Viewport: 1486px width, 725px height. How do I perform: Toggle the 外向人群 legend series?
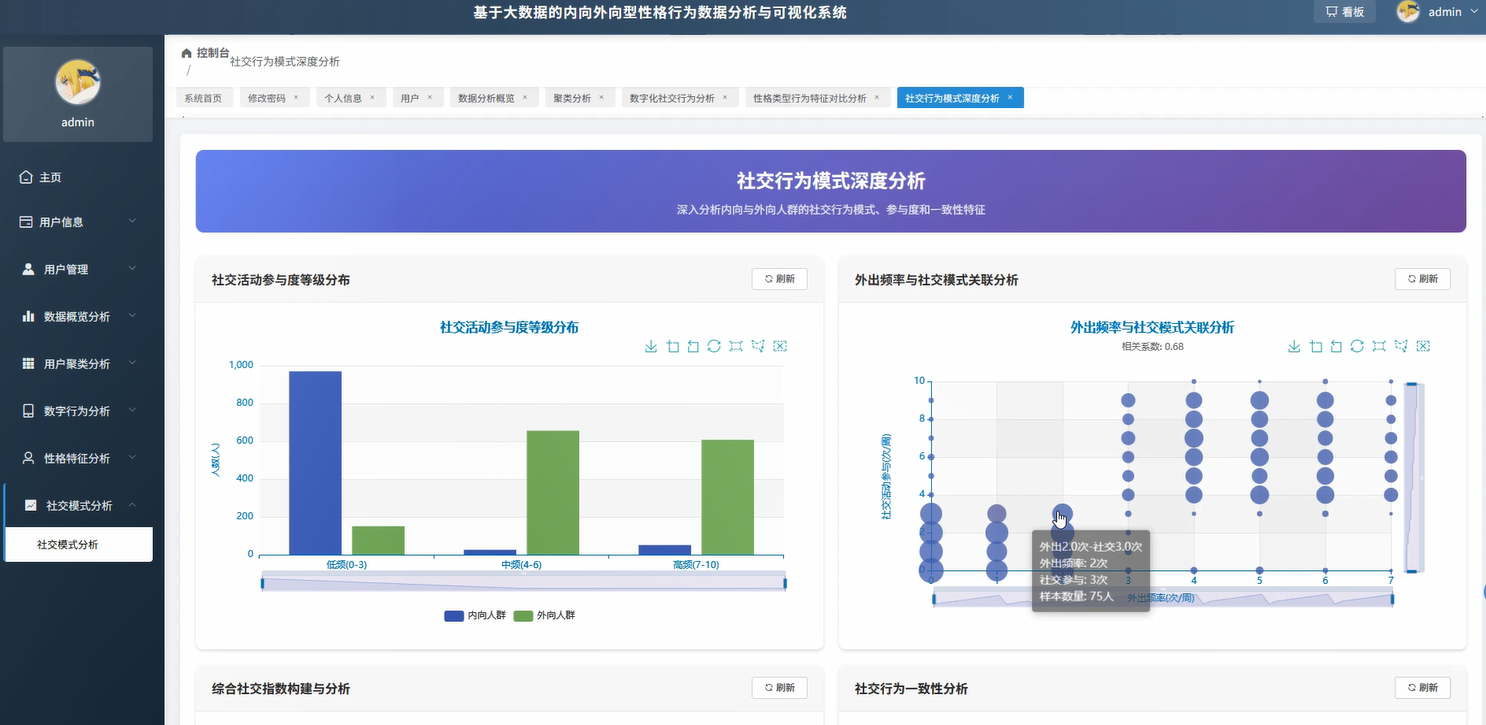pos(545,616)
